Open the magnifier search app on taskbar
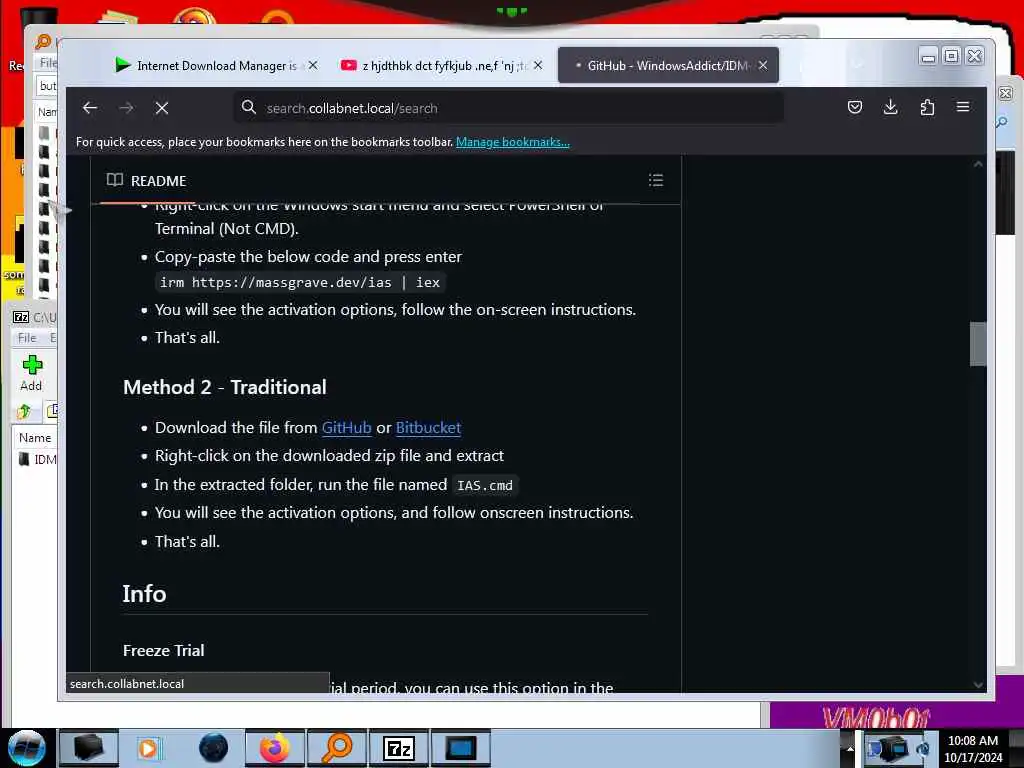Viewport: 1024px width, 768px height. pyautogui.click(x=337, y=748)
